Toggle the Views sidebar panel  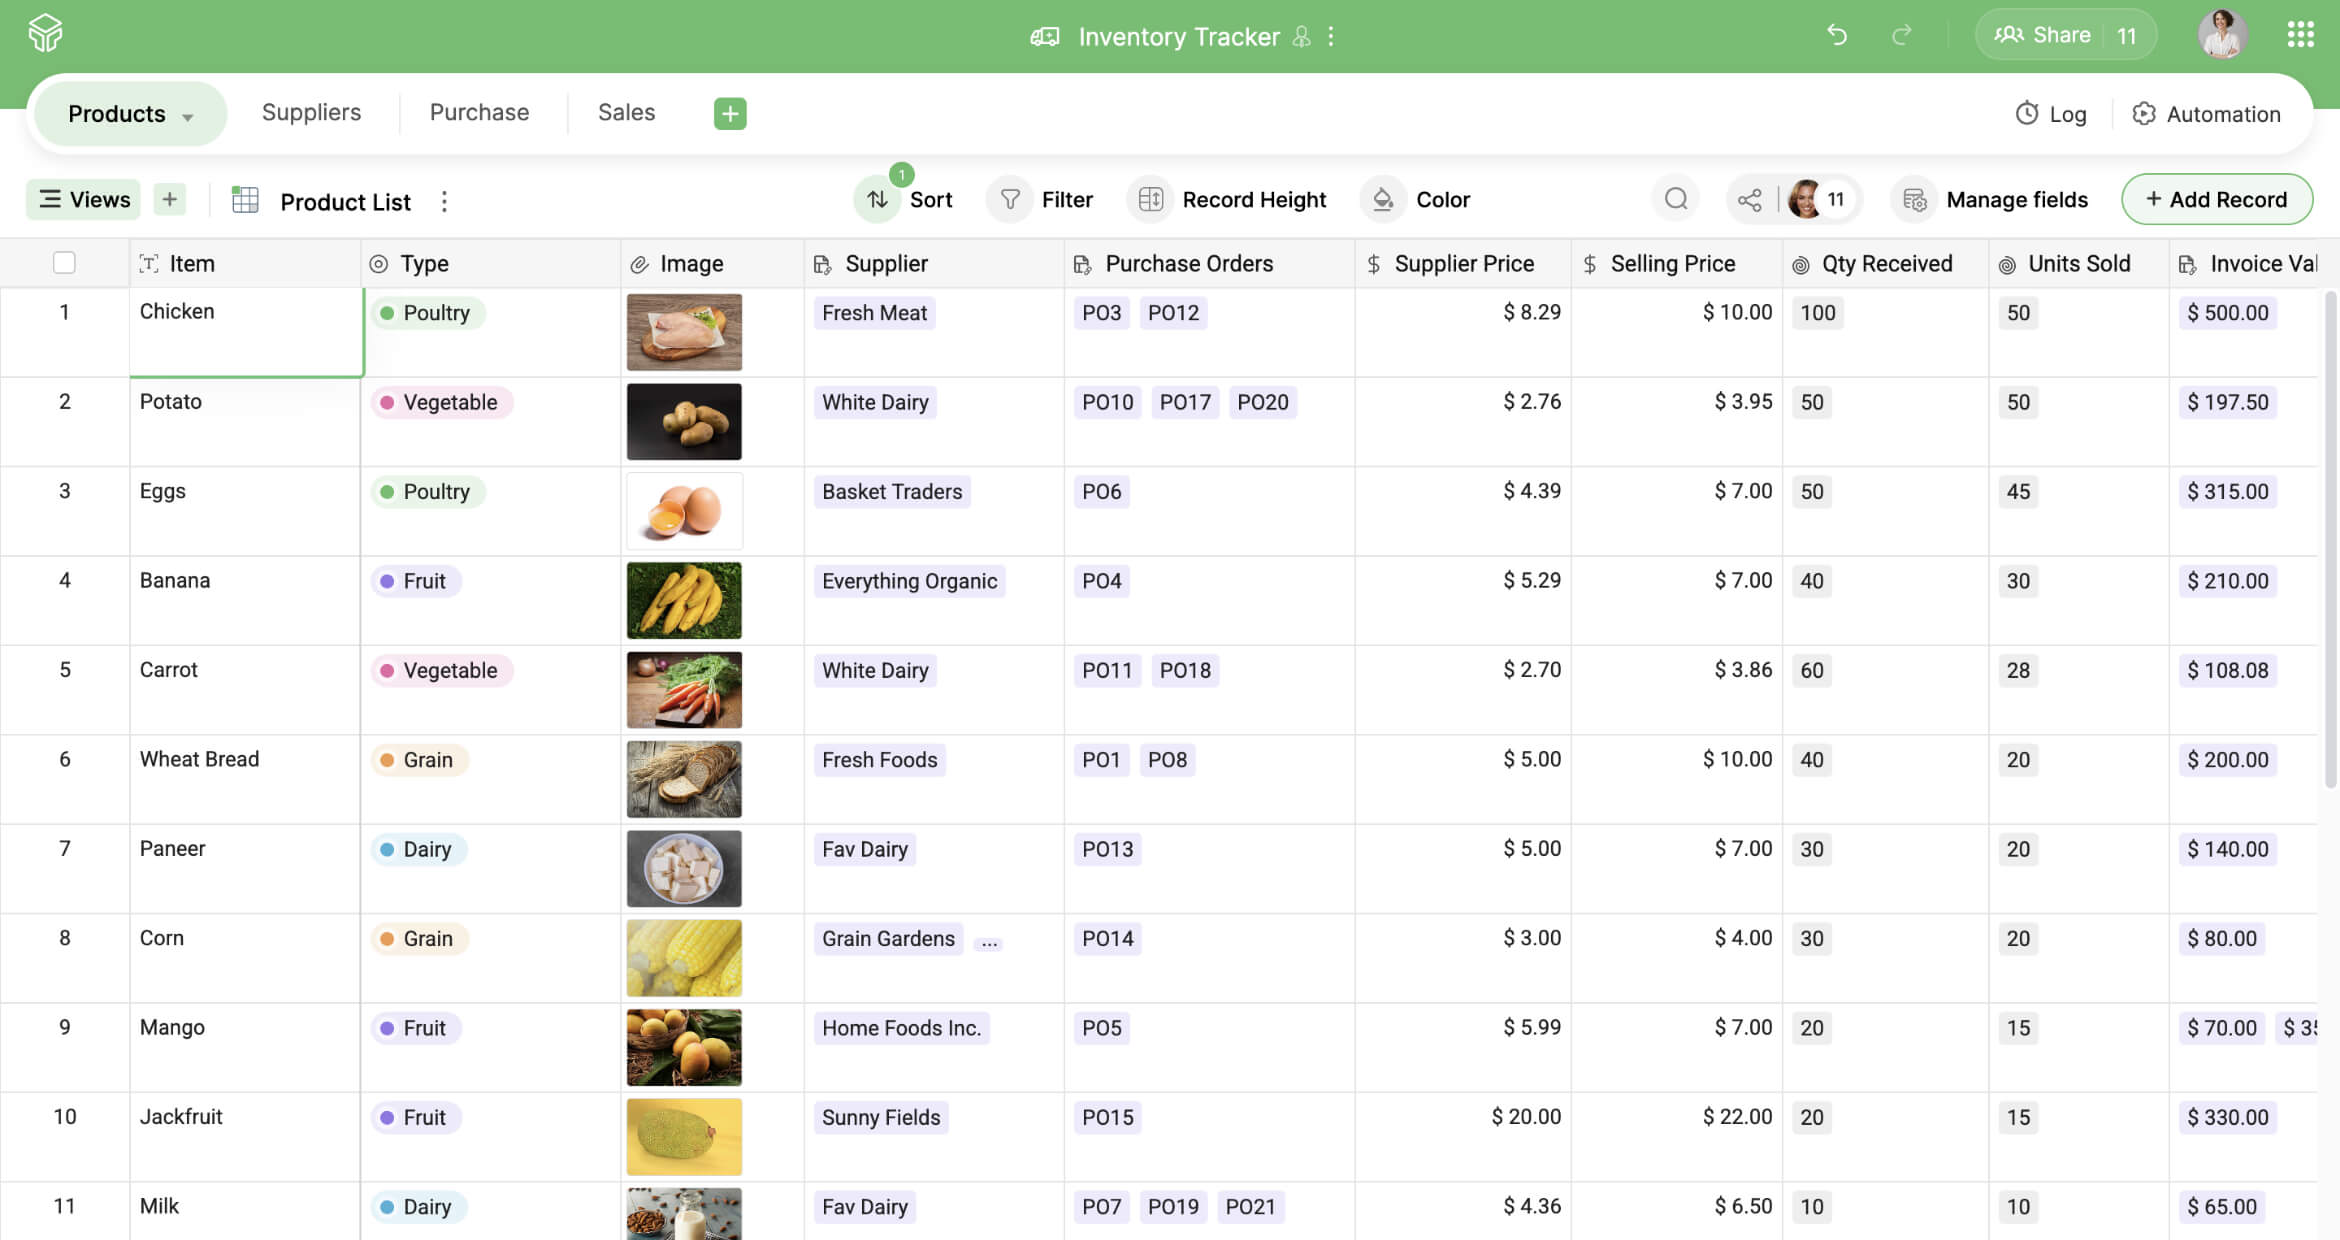[x=84, y=199]
